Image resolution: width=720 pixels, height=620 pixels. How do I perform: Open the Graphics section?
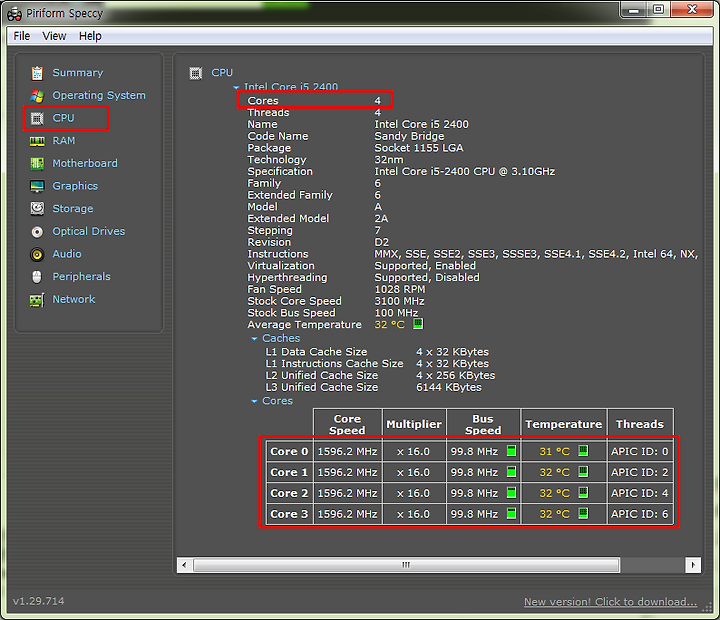click(x=75, y=186)
